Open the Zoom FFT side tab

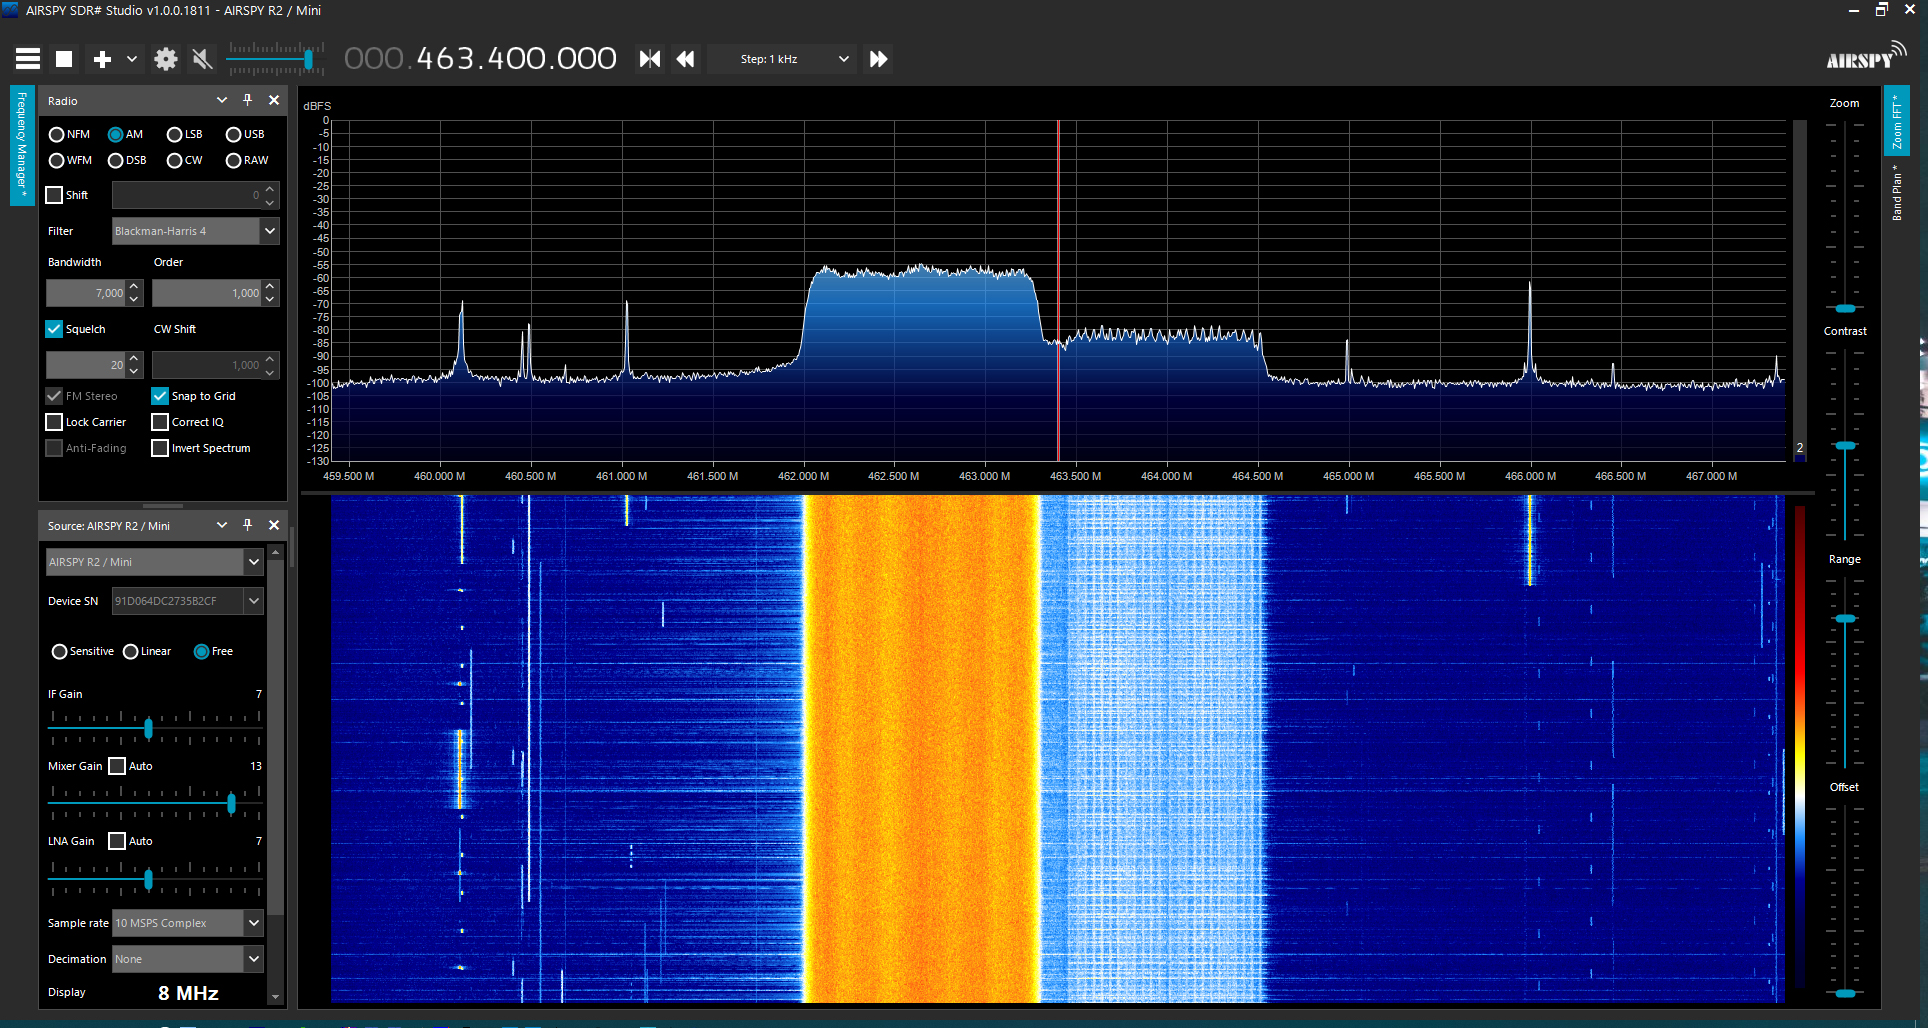[x=1896, y=121]
